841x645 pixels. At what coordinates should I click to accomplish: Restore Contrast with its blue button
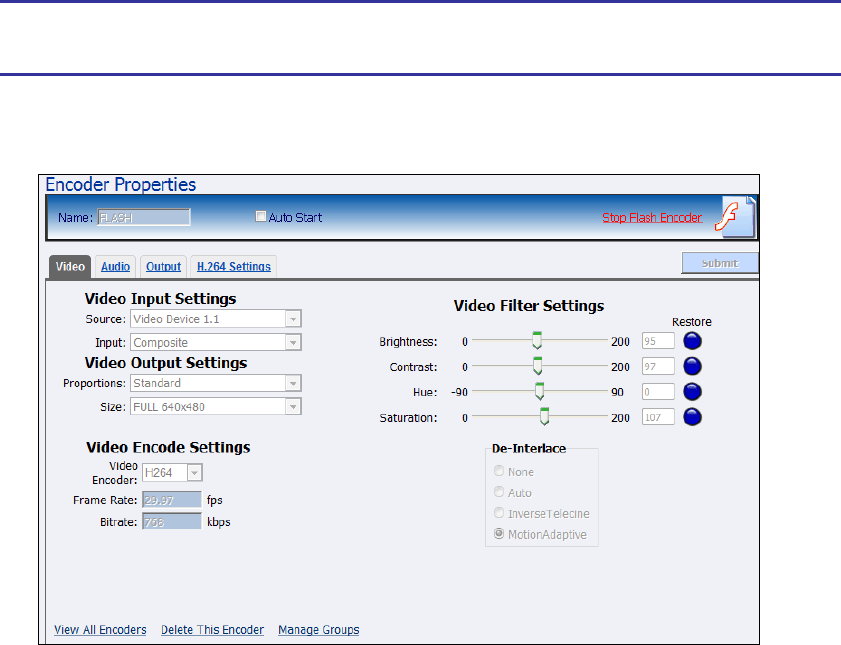[x=692, y=366]
